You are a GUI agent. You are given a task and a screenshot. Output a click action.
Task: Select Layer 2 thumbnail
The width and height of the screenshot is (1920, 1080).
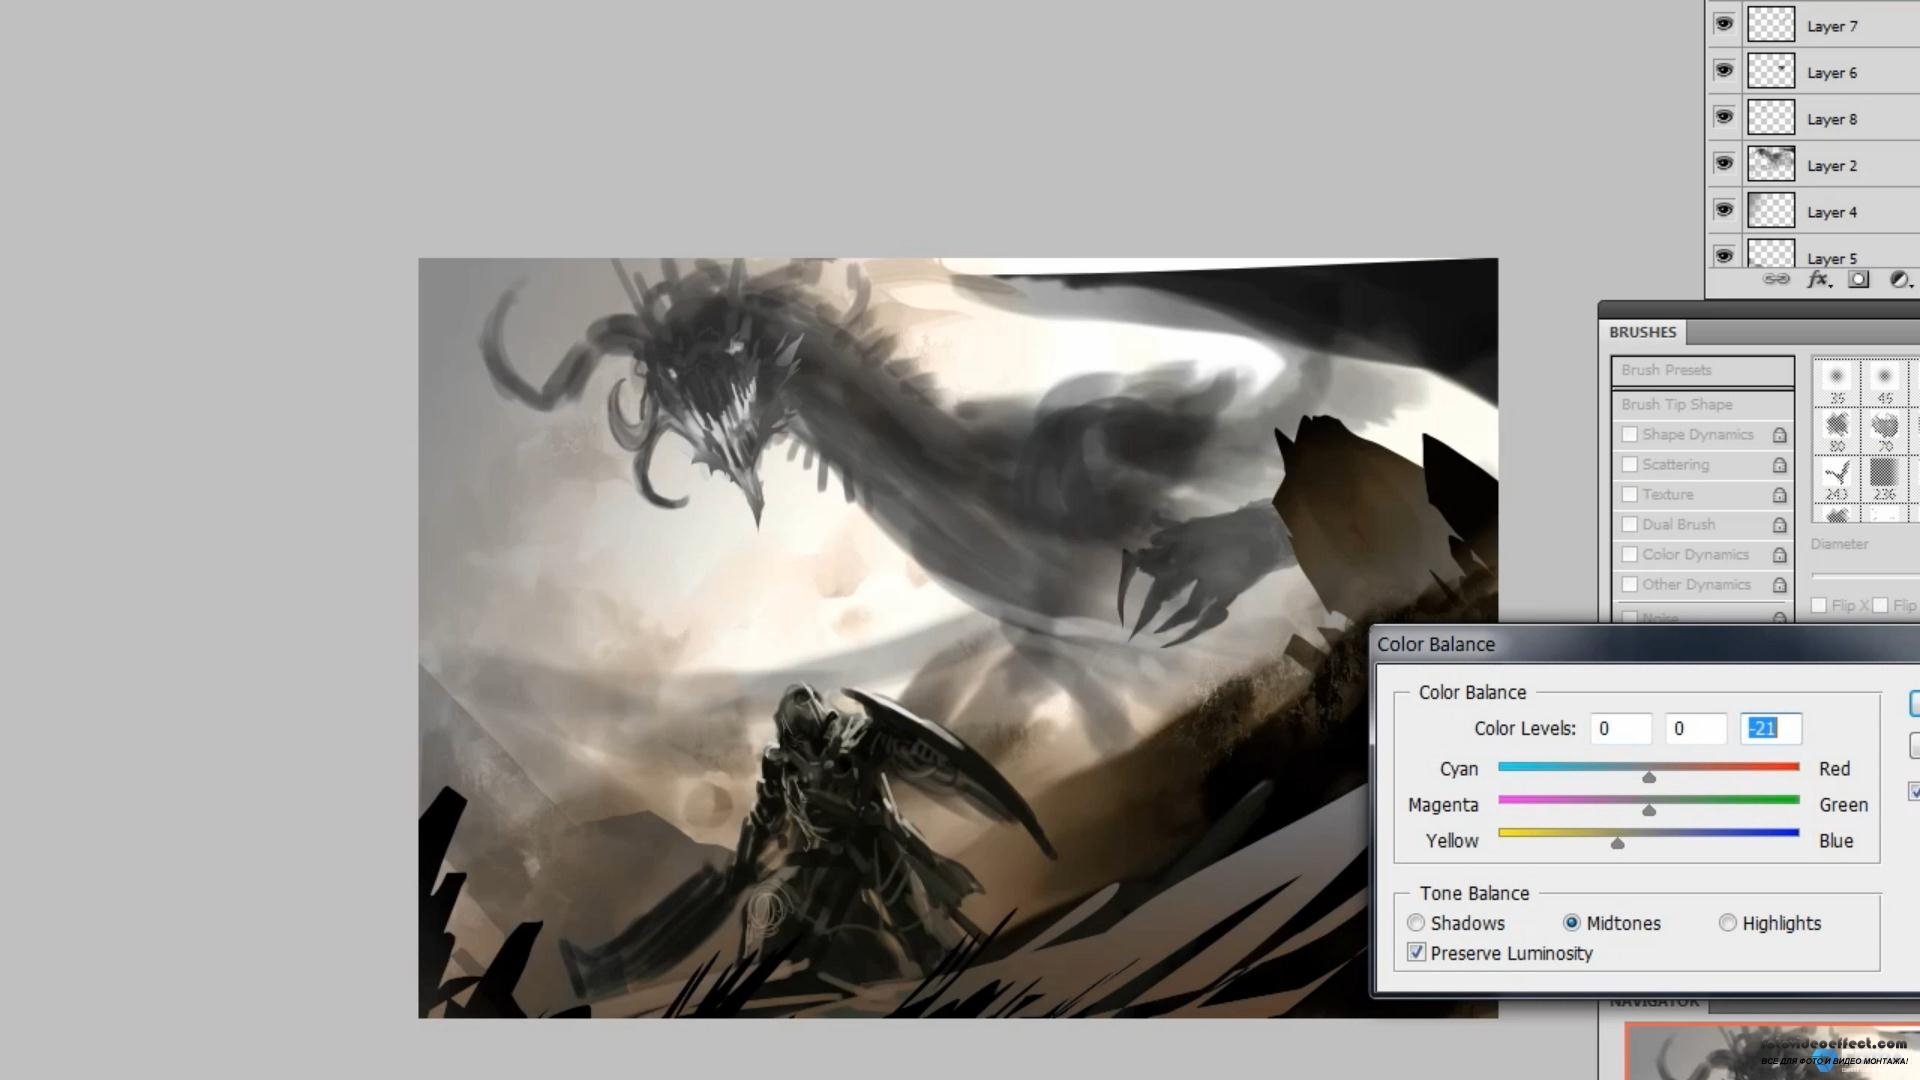click(1771, 164)
